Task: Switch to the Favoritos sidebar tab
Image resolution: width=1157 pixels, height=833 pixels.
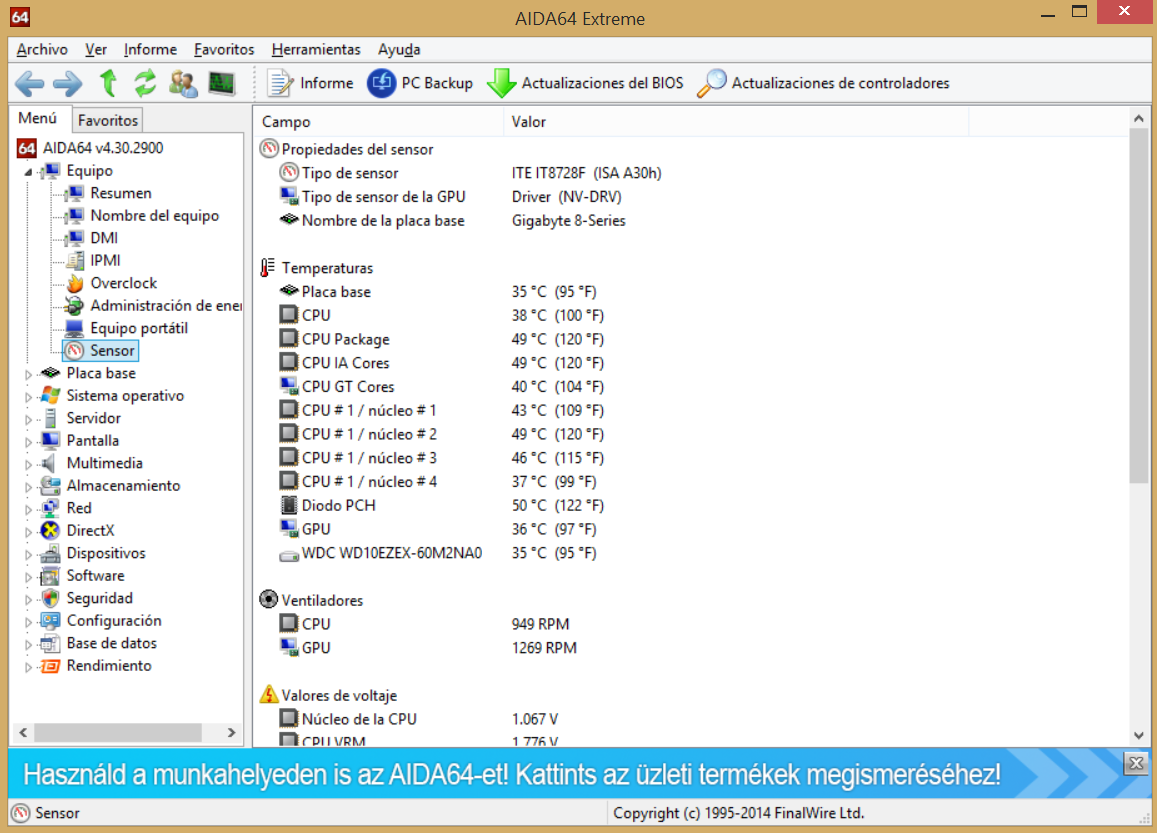Action: pos(108,120)
